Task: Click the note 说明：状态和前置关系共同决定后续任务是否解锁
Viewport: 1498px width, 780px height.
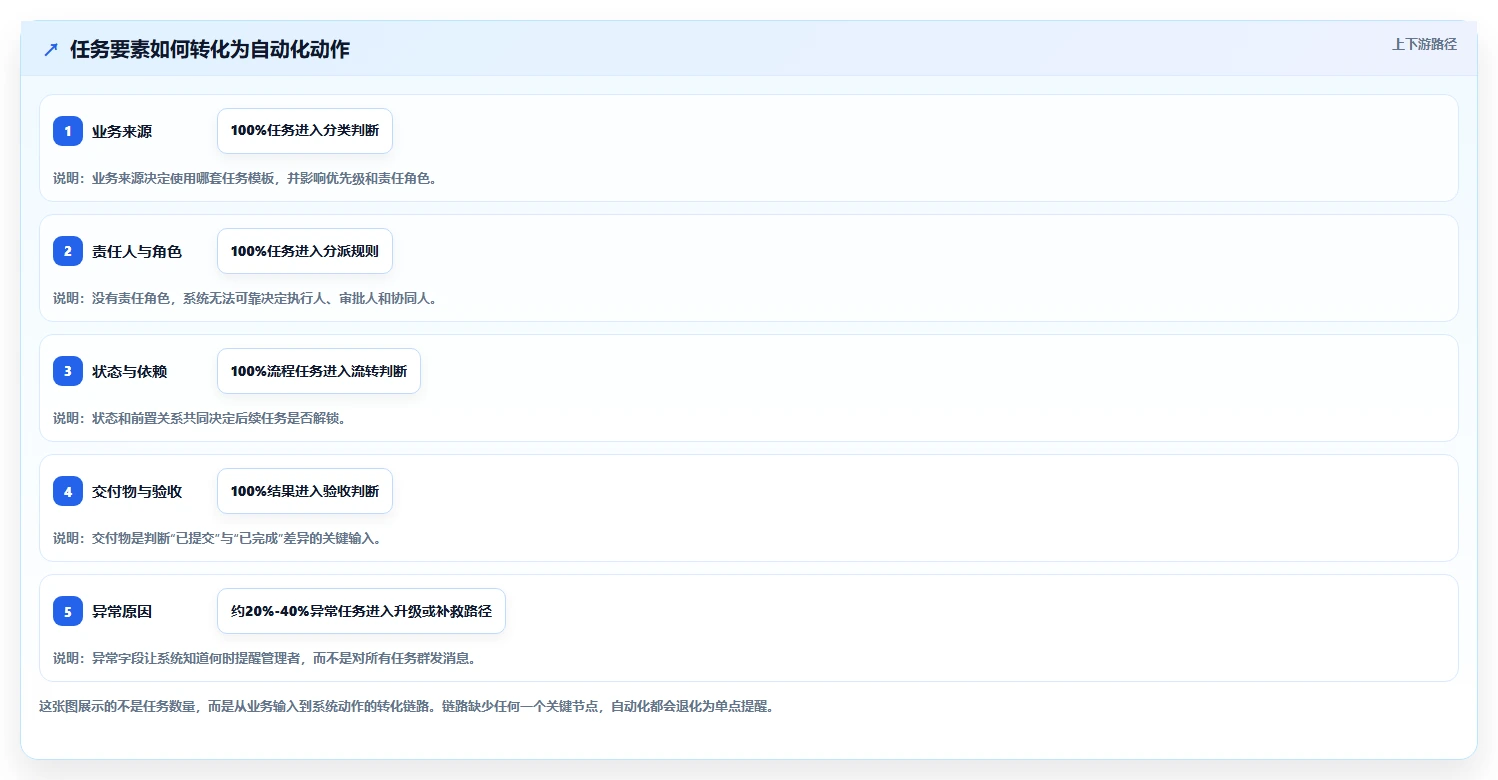Action: pyautogui.click(x=199, y=418)
